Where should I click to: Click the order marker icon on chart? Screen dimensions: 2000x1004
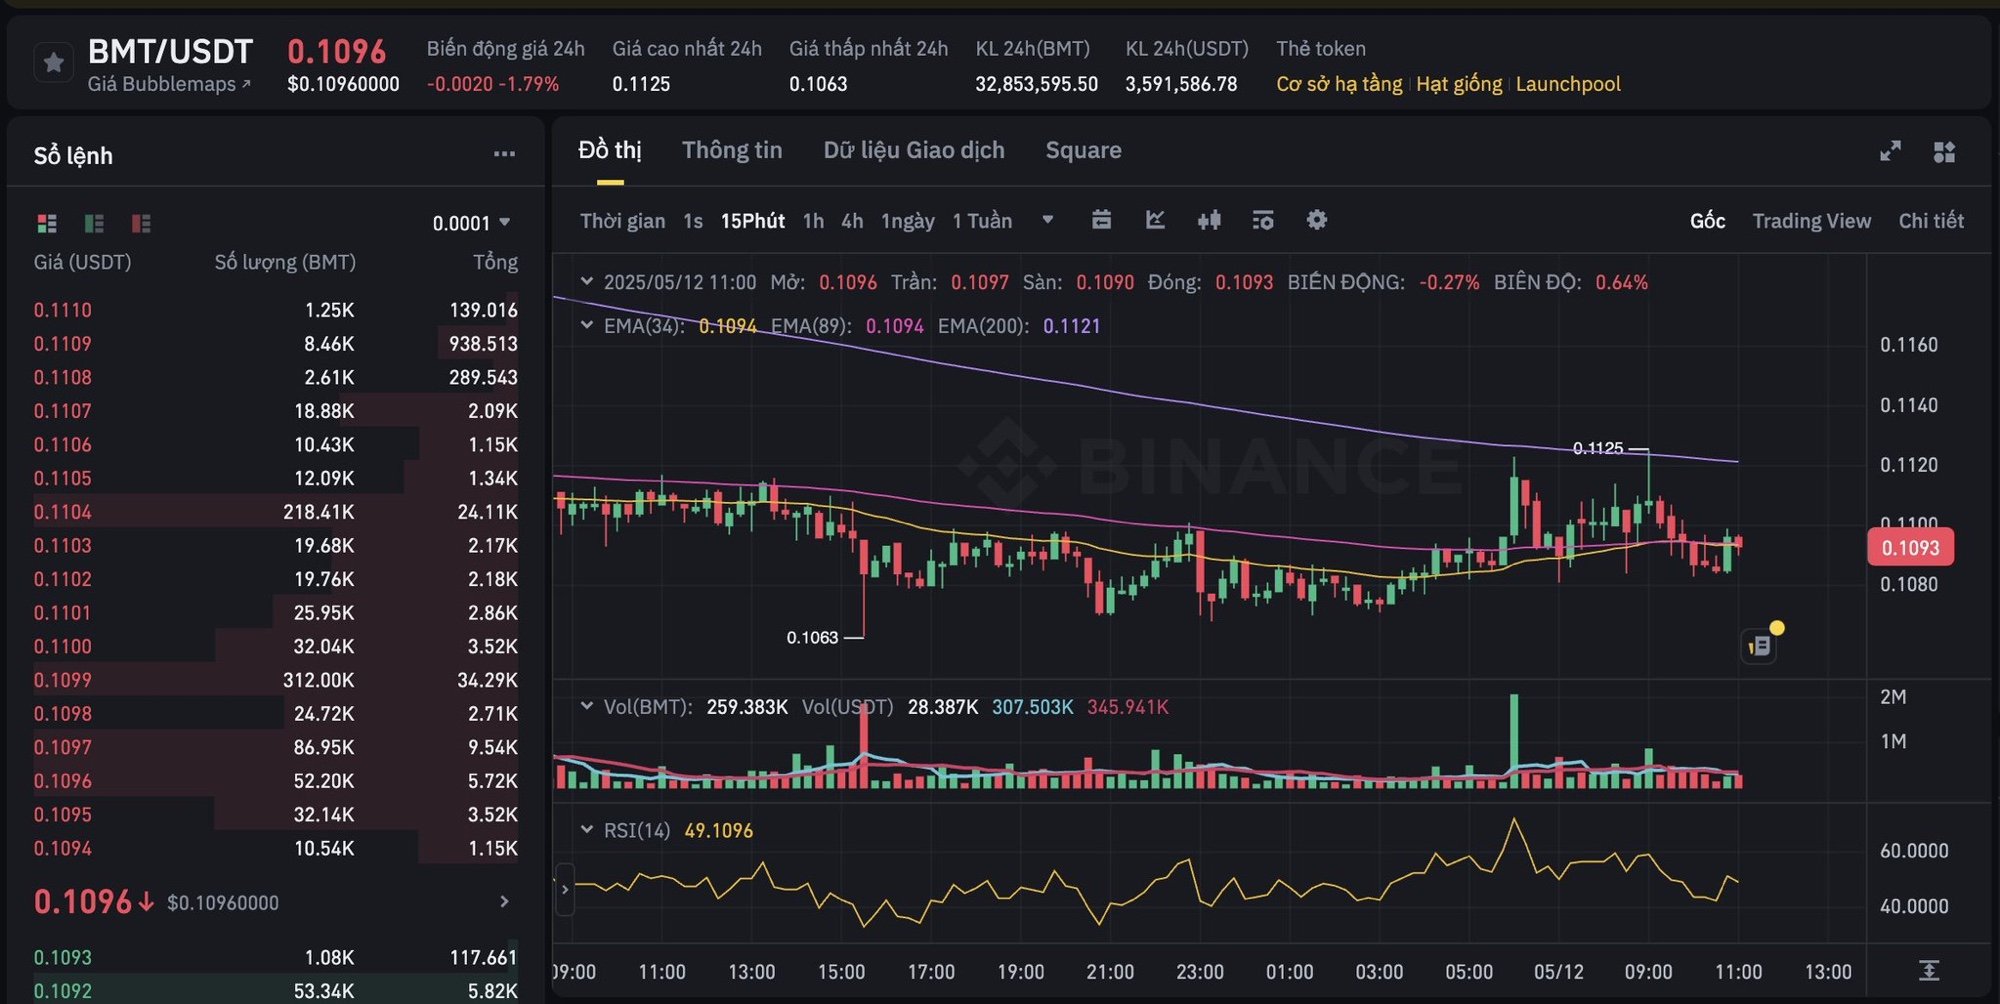click(x=1759, y=646)
